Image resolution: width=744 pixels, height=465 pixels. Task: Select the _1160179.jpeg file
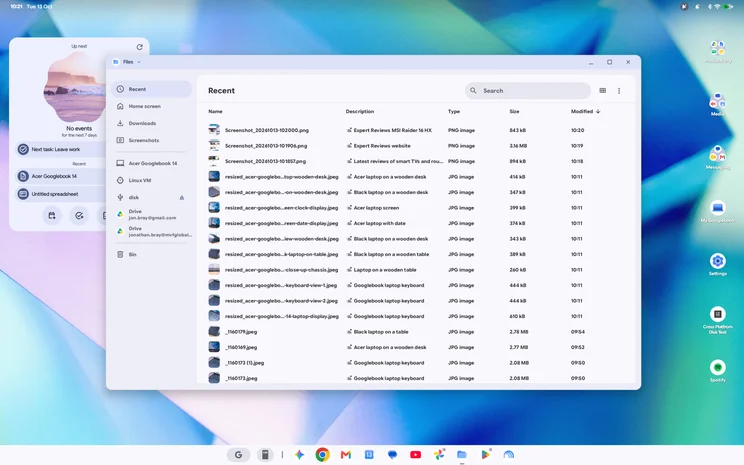(x=241, y=332)
